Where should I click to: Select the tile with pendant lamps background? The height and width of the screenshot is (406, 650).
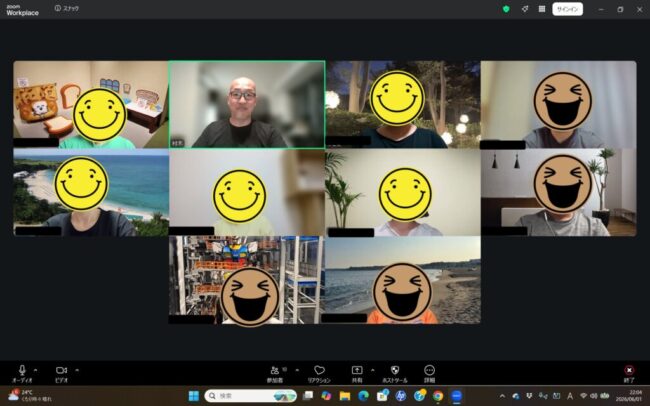click(x=558, y=192)
